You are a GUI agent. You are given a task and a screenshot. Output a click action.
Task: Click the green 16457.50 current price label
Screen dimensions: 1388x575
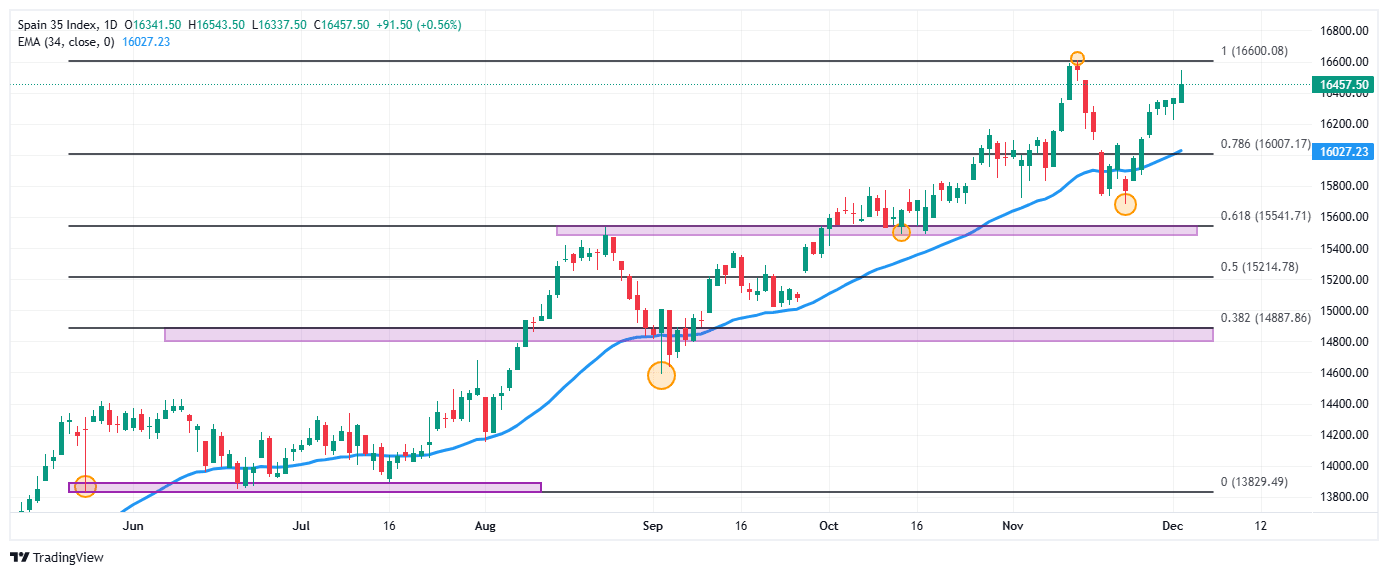tap(1343, 86)
